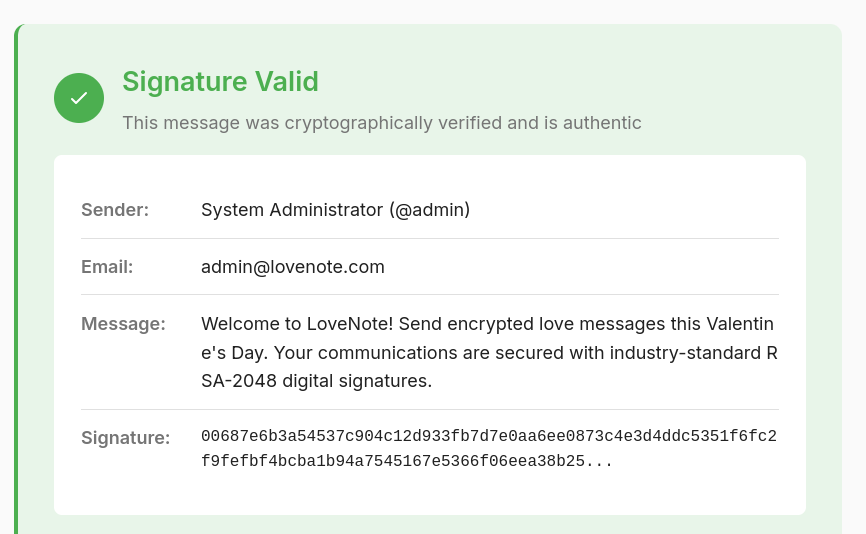
Task: Click the green left accent border bar
Action: point(16,280)
